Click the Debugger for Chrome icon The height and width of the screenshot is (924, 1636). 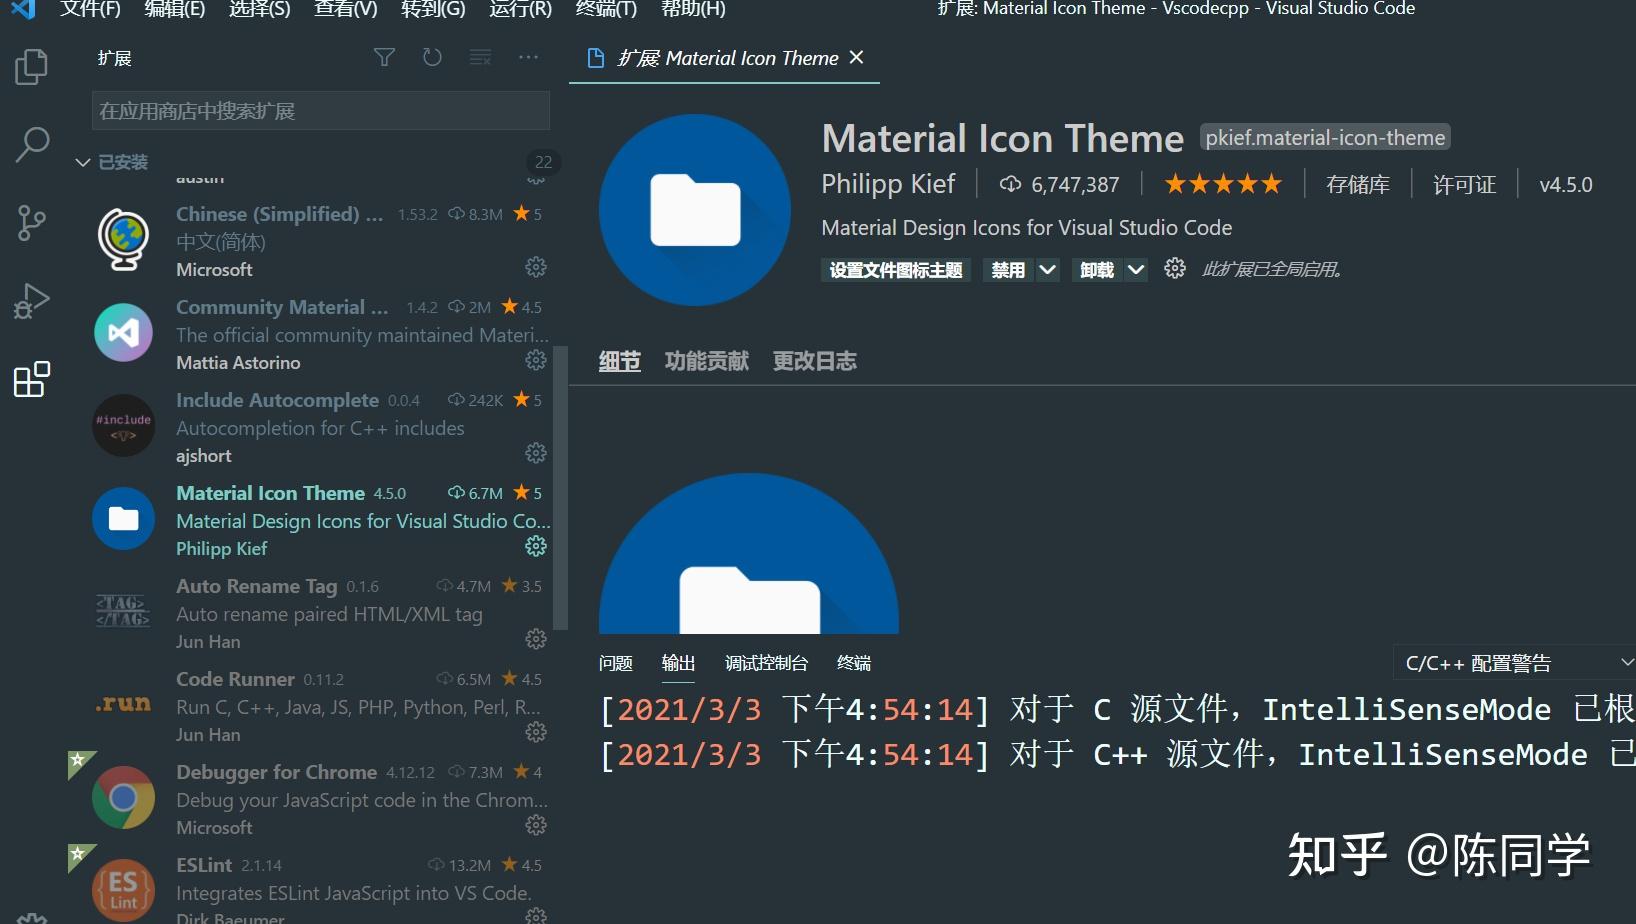click(x=123, y=797)
